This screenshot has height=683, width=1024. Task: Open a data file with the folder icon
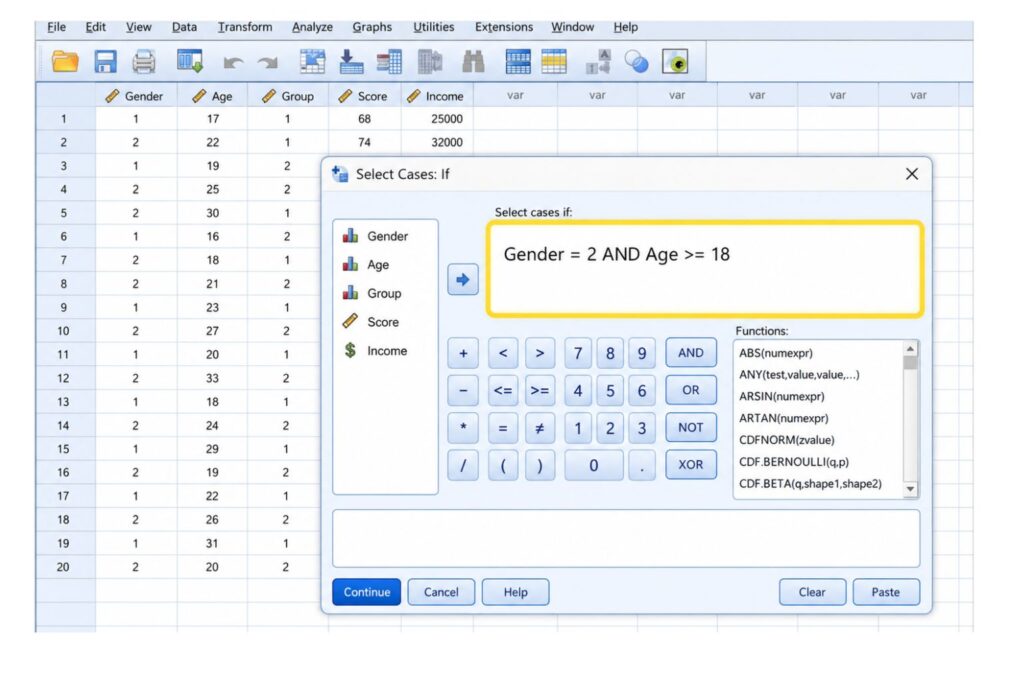click(65, 62)
